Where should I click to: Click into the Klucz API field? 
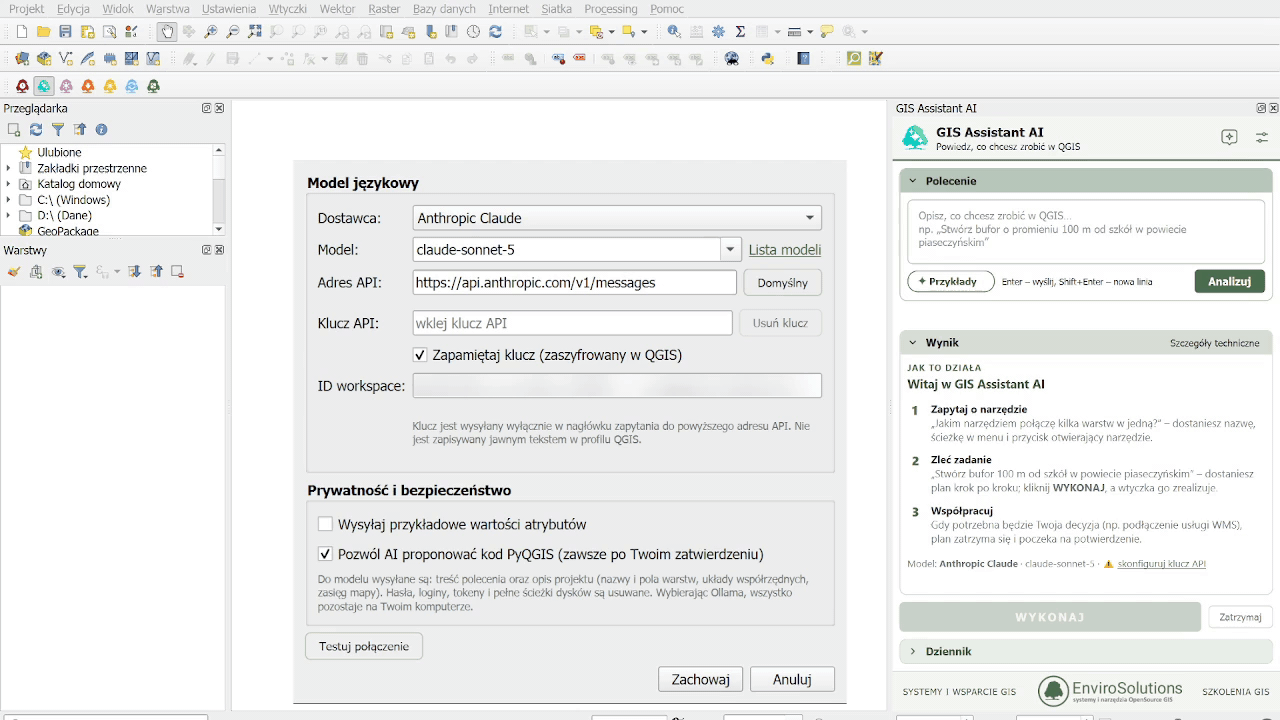coord(573,323)
